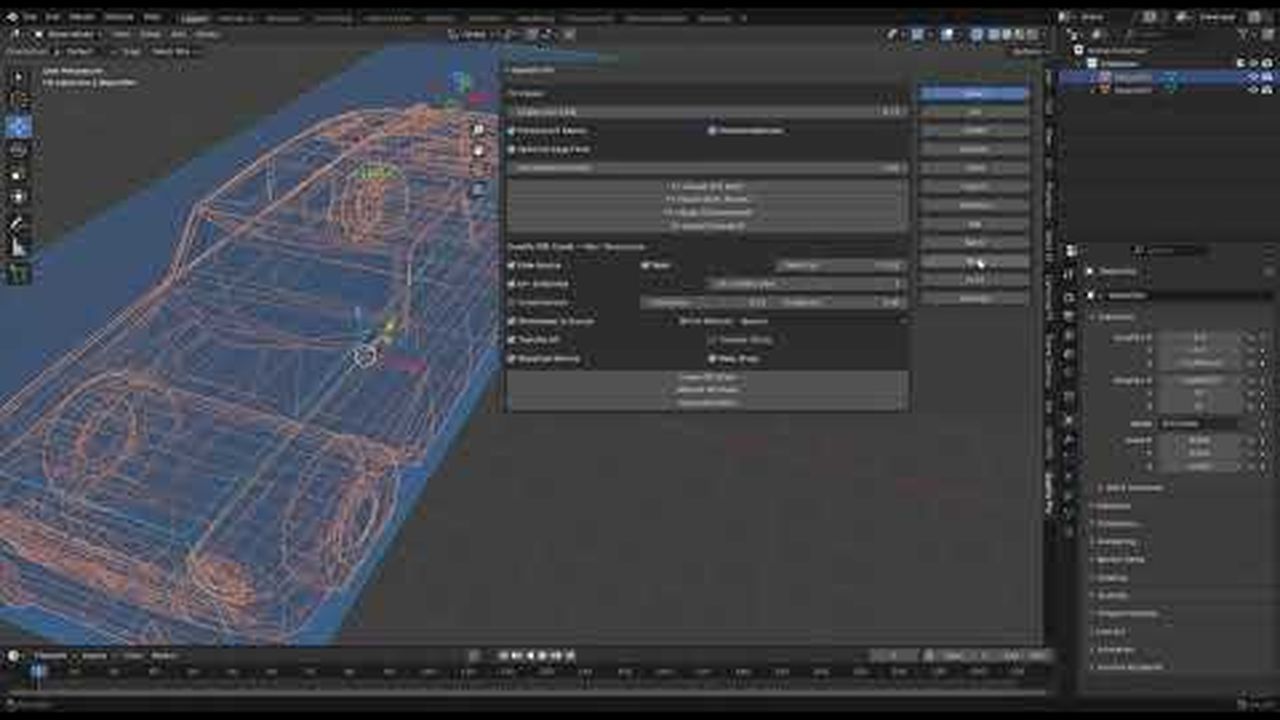Jump to the timeline end frame

pyautogui.click(x=569, y=656)
